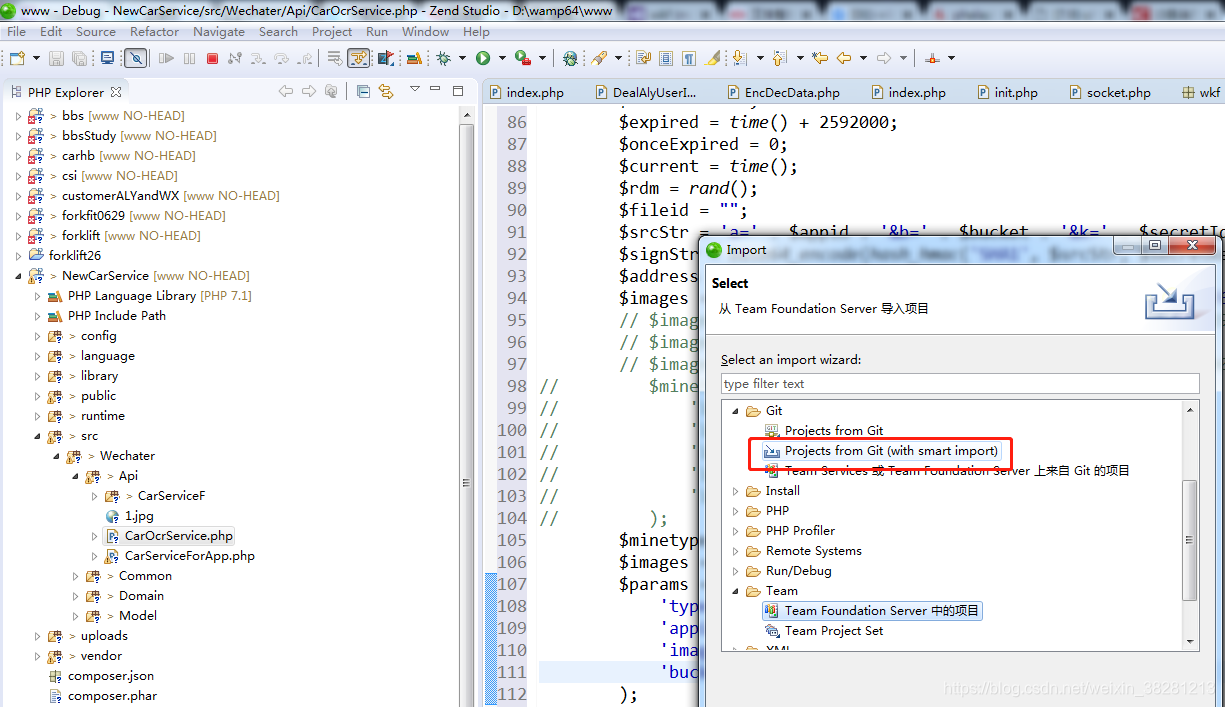Click the green Run icon
The width and height of the screenshot is (1225, 707).
tap(483, 58)
